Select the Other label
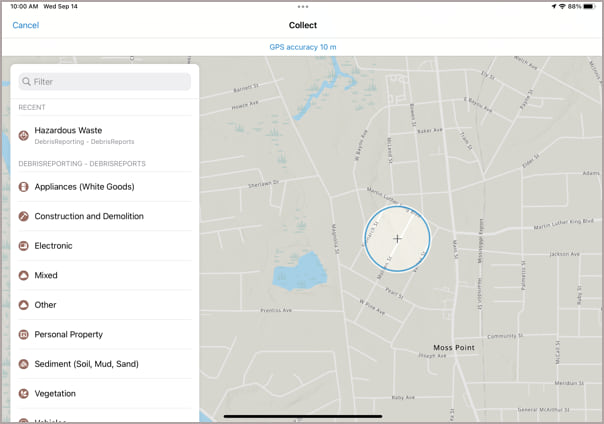Screen dimensions: 604x424 point(45,305)
